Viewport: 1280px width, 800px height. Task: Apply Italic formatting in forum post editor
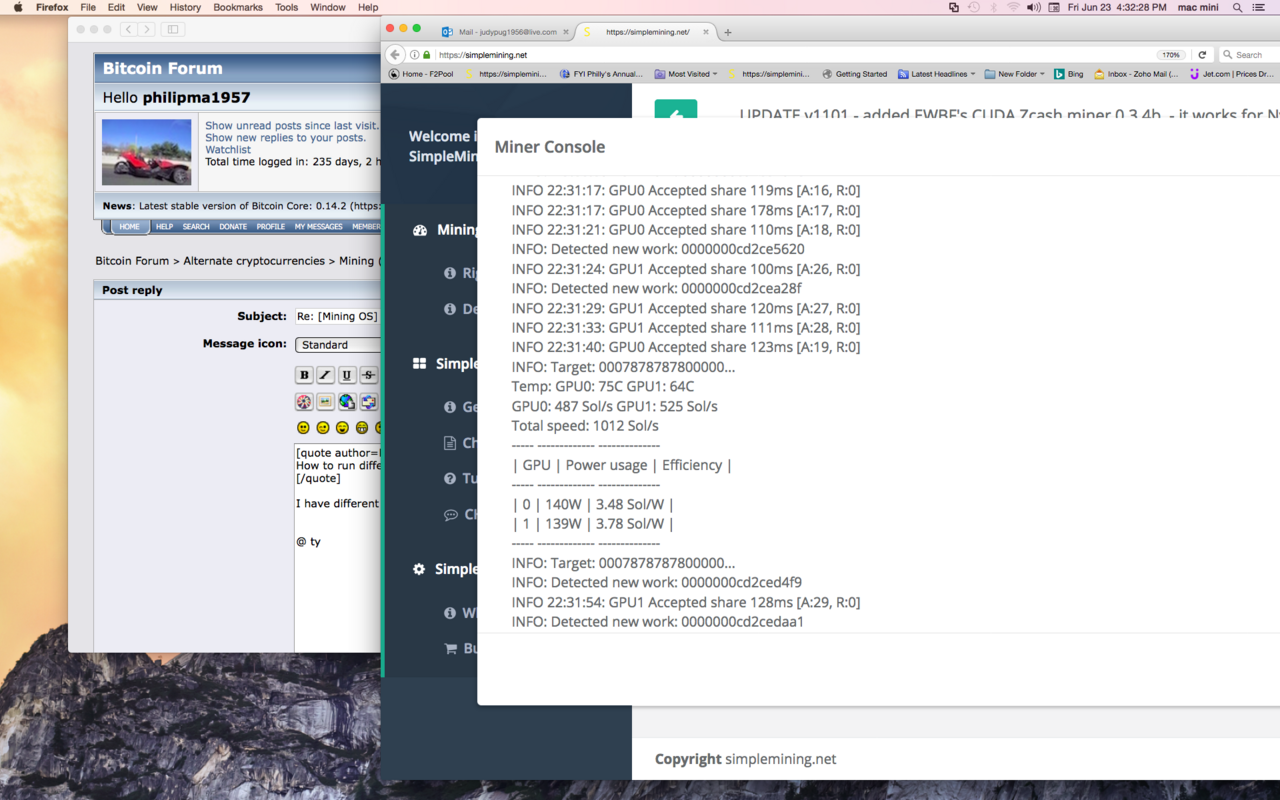[325, 375]
